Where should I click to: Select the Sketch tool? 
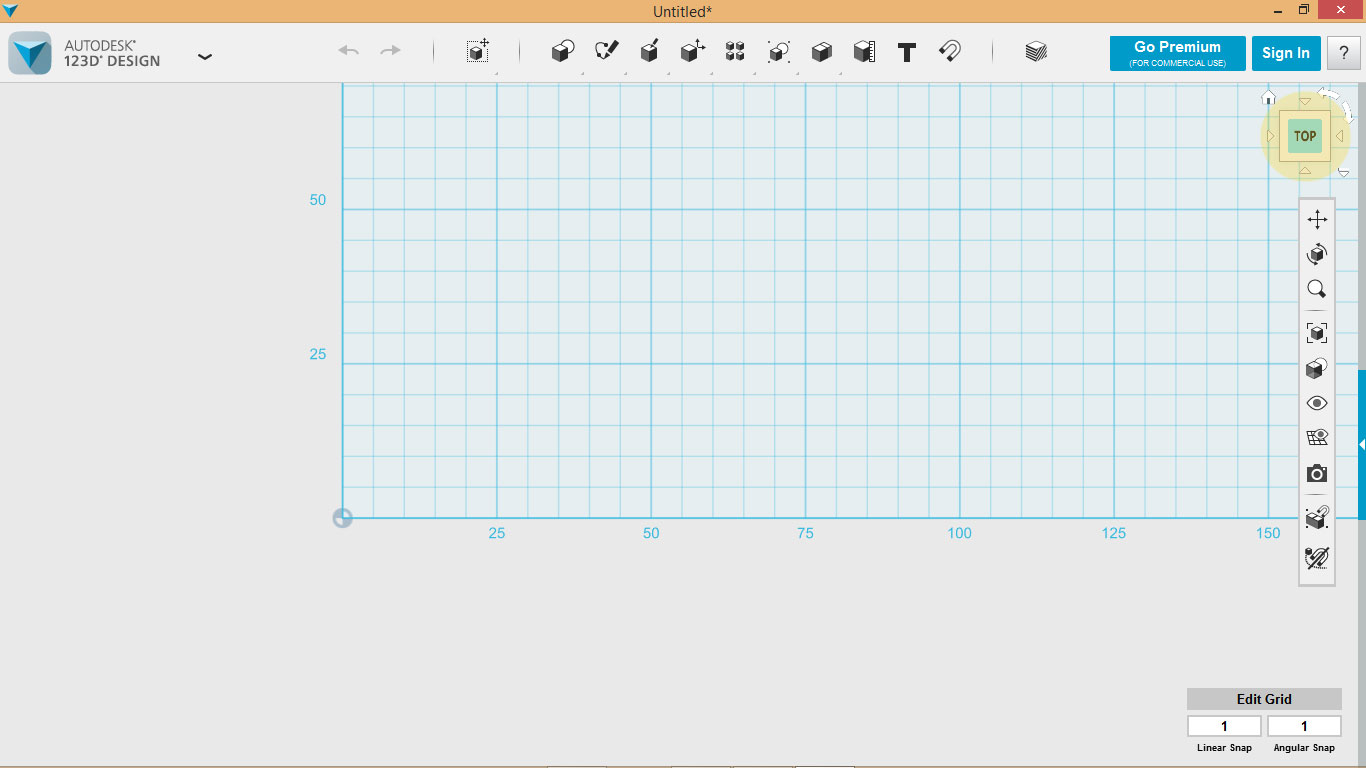(x=605, y=52)
